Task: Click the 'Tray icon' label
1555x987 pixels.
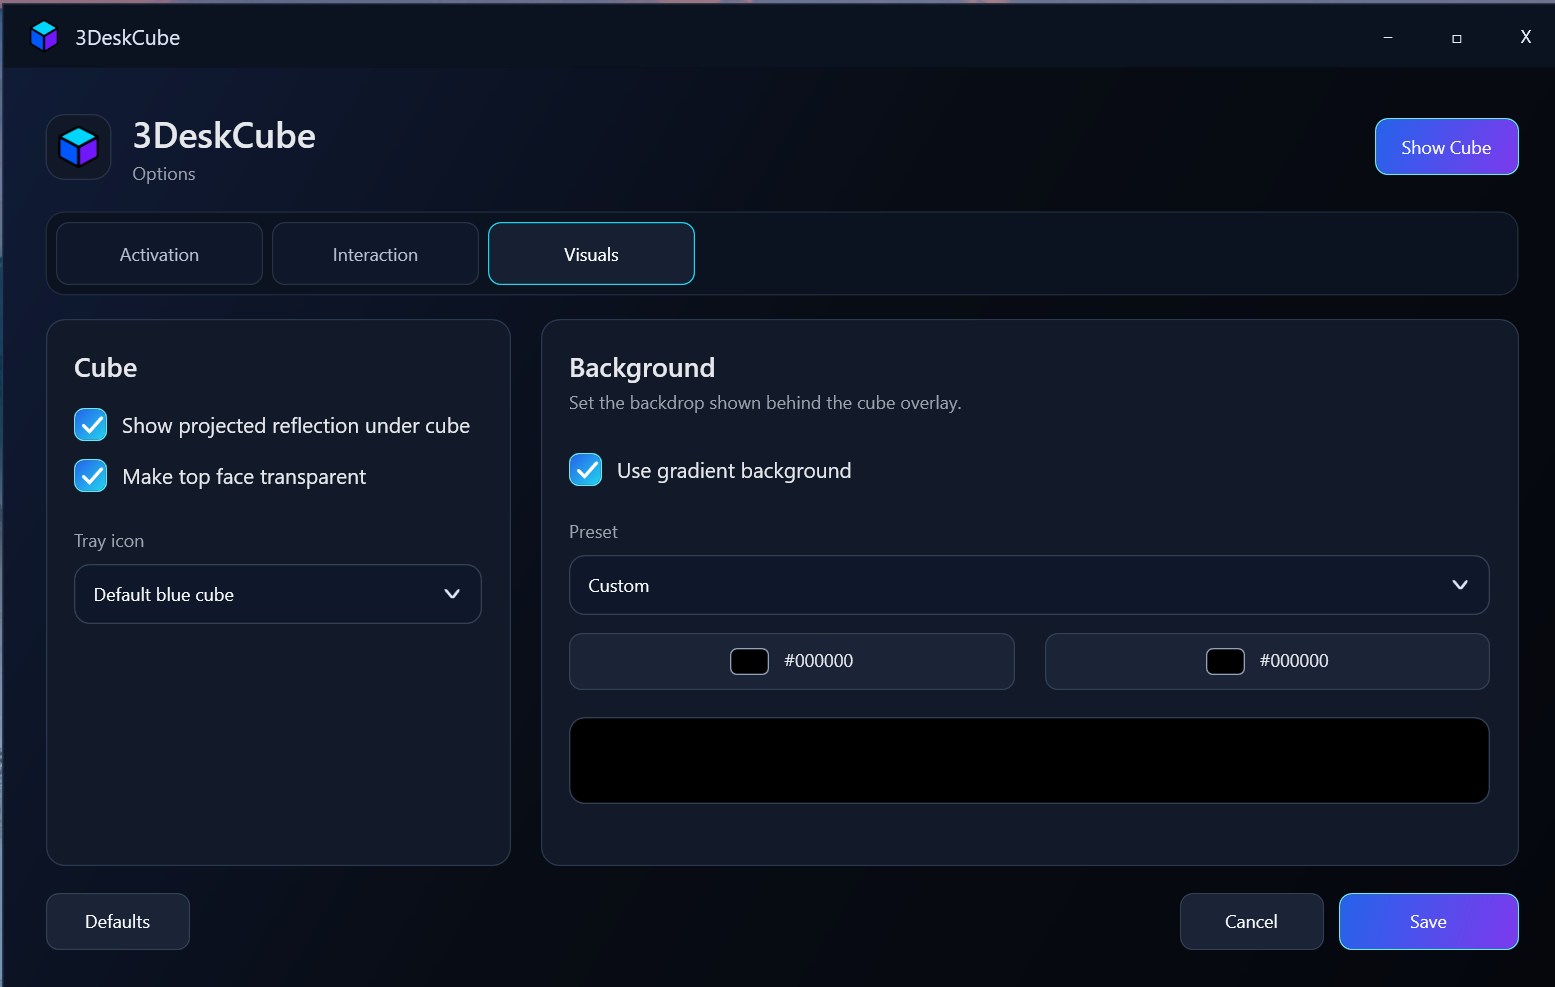Action: point(109,541)
